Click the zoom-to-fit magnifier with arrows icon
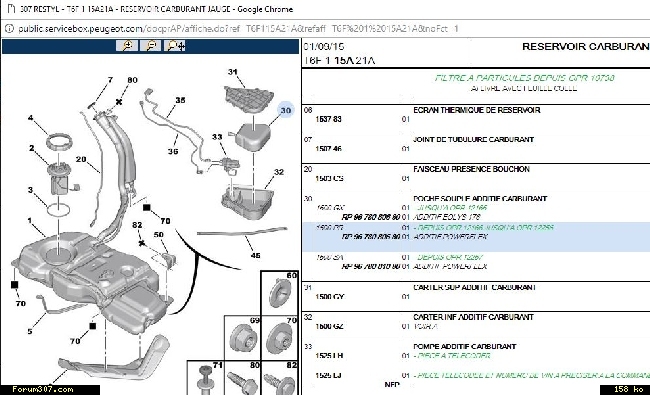 point(175,46)
